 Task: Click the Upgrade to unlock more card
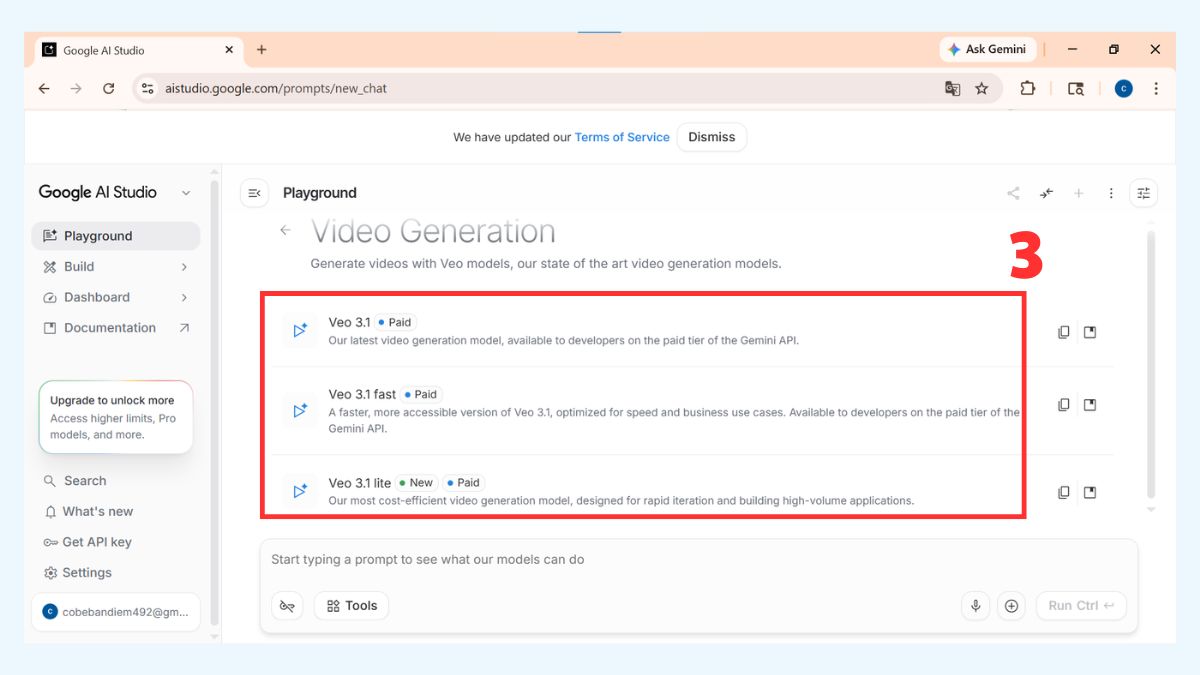pyautogui.click(x=116, y=417)
